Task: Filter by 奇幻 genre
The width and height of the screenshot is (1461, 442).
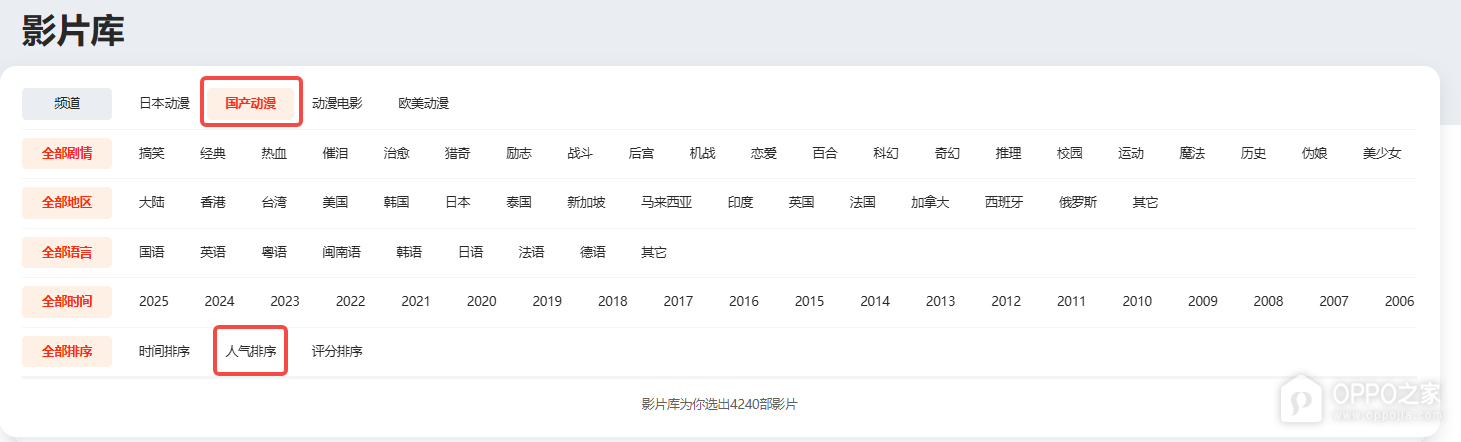Action: click(x=948, y=153)
